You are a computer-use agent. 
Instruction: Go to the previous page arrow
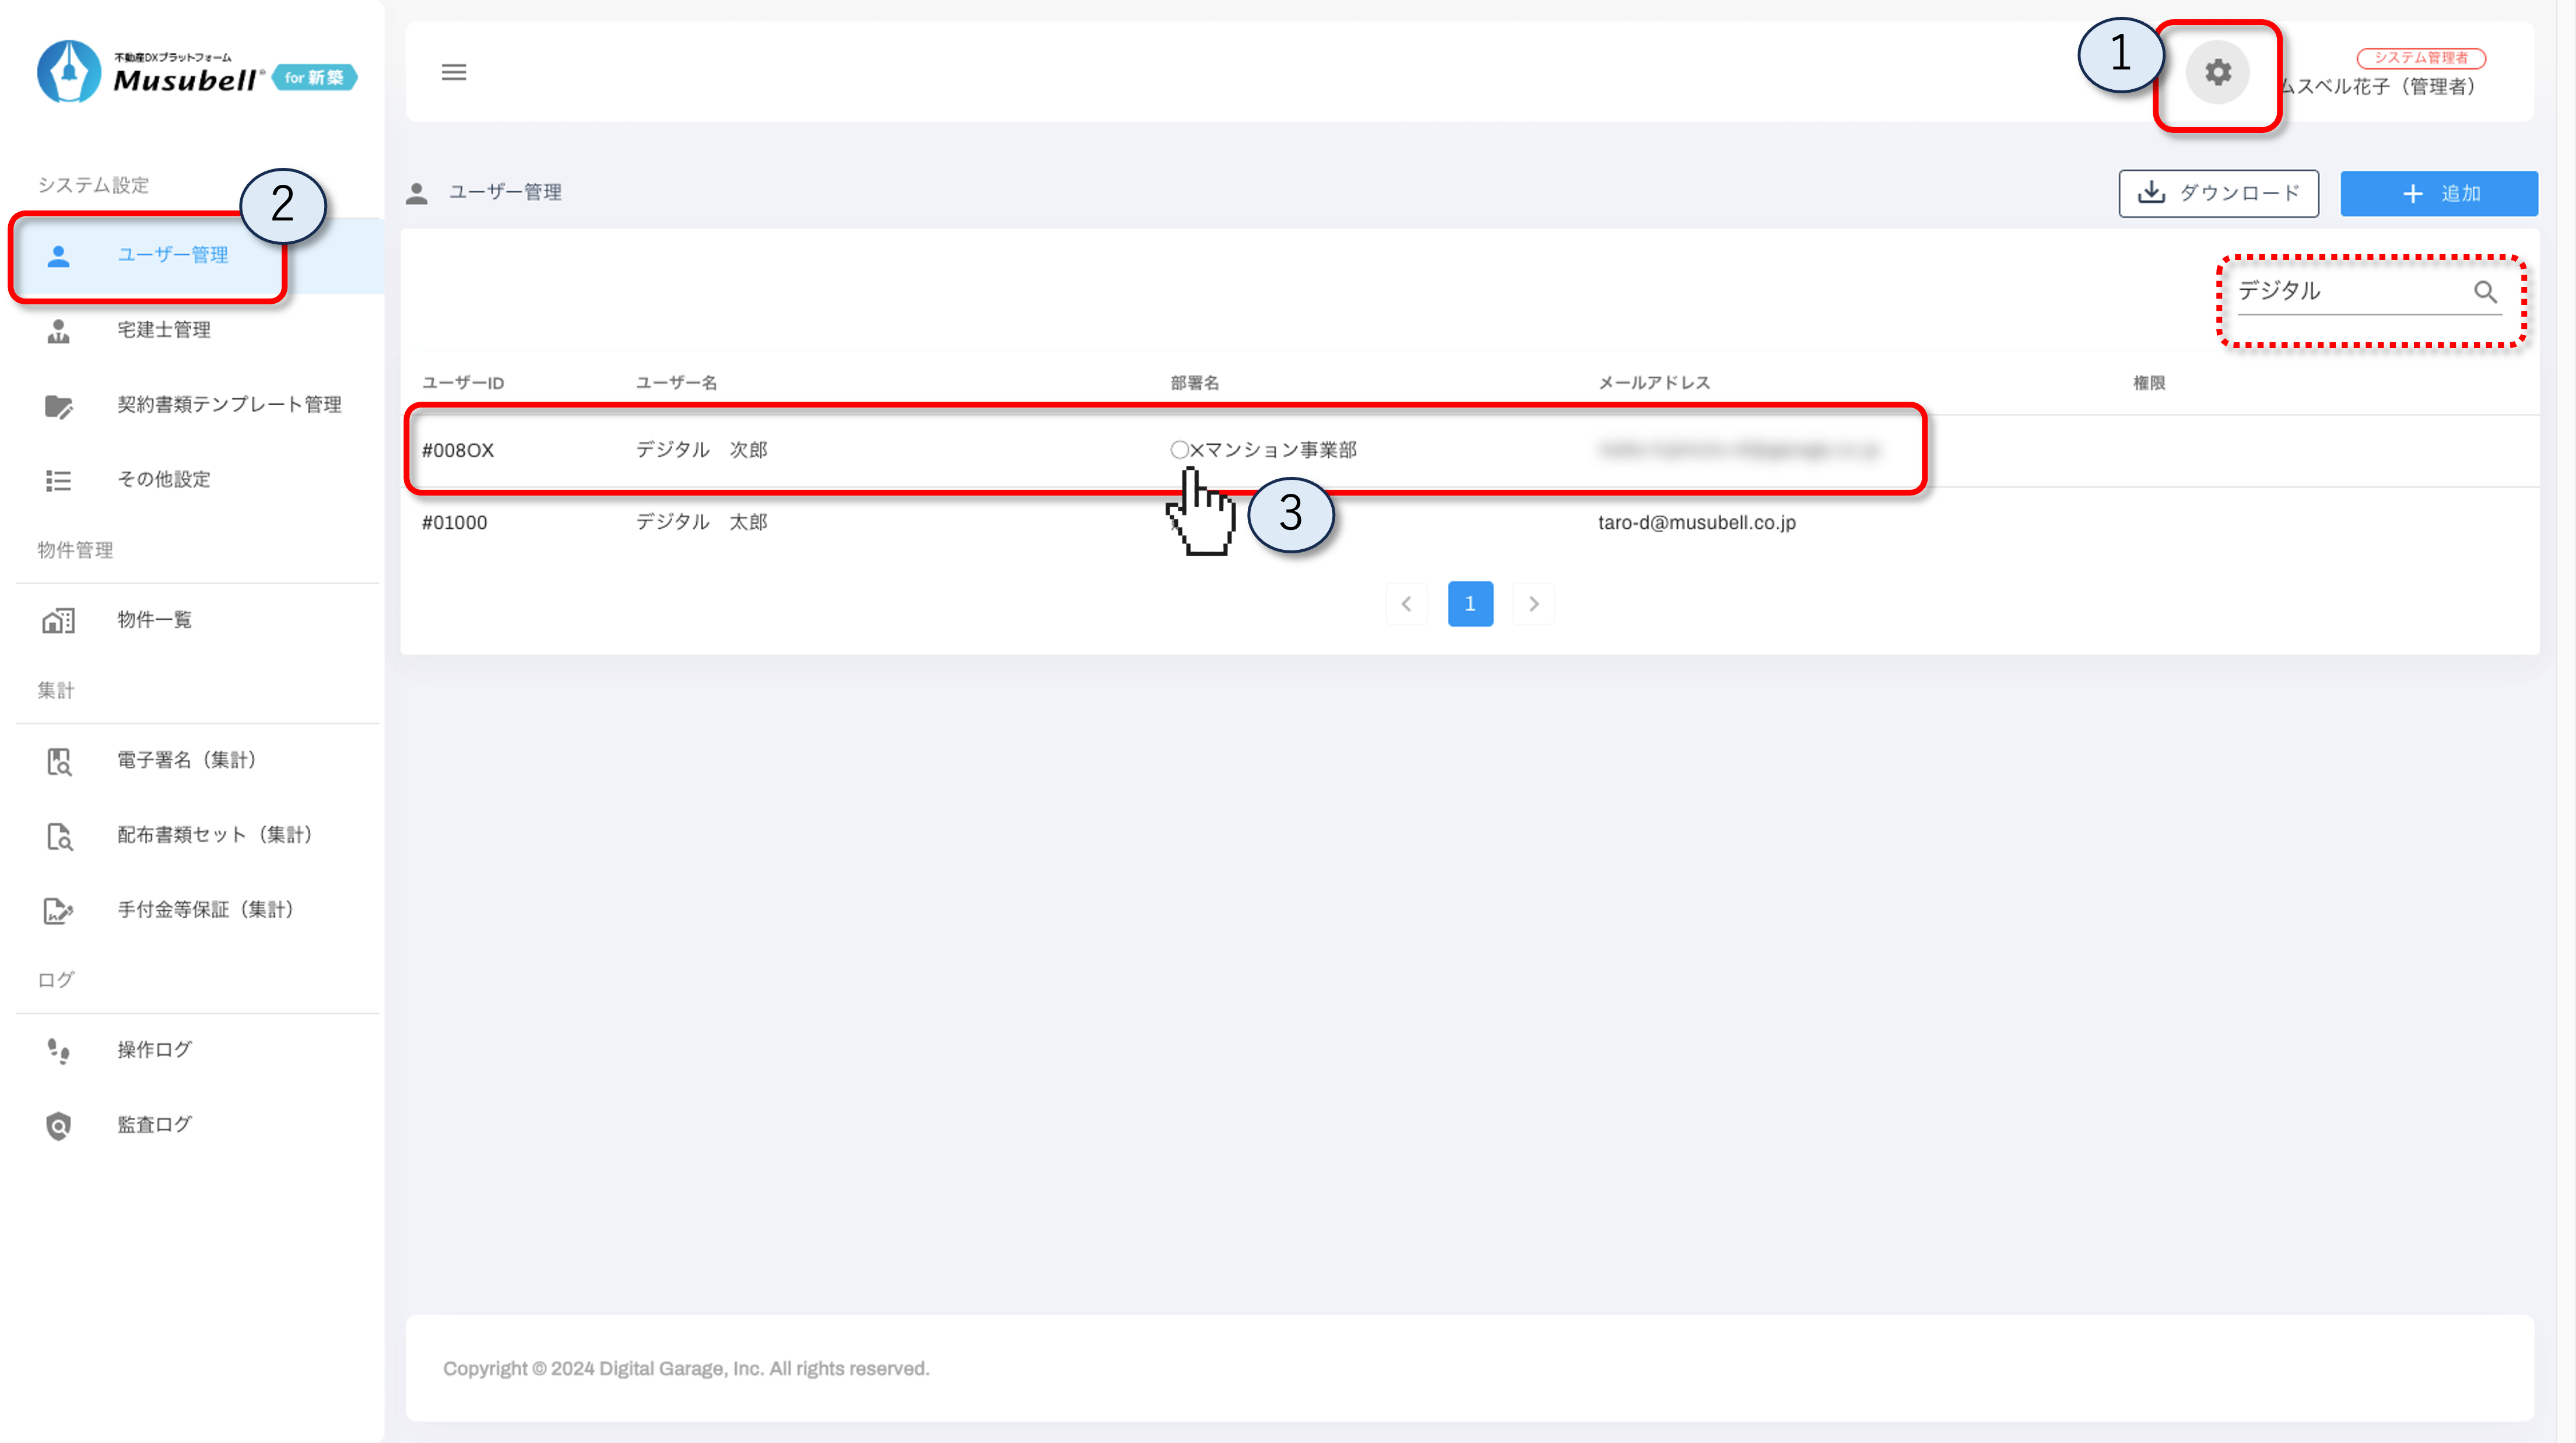(x=1406, y=604)
